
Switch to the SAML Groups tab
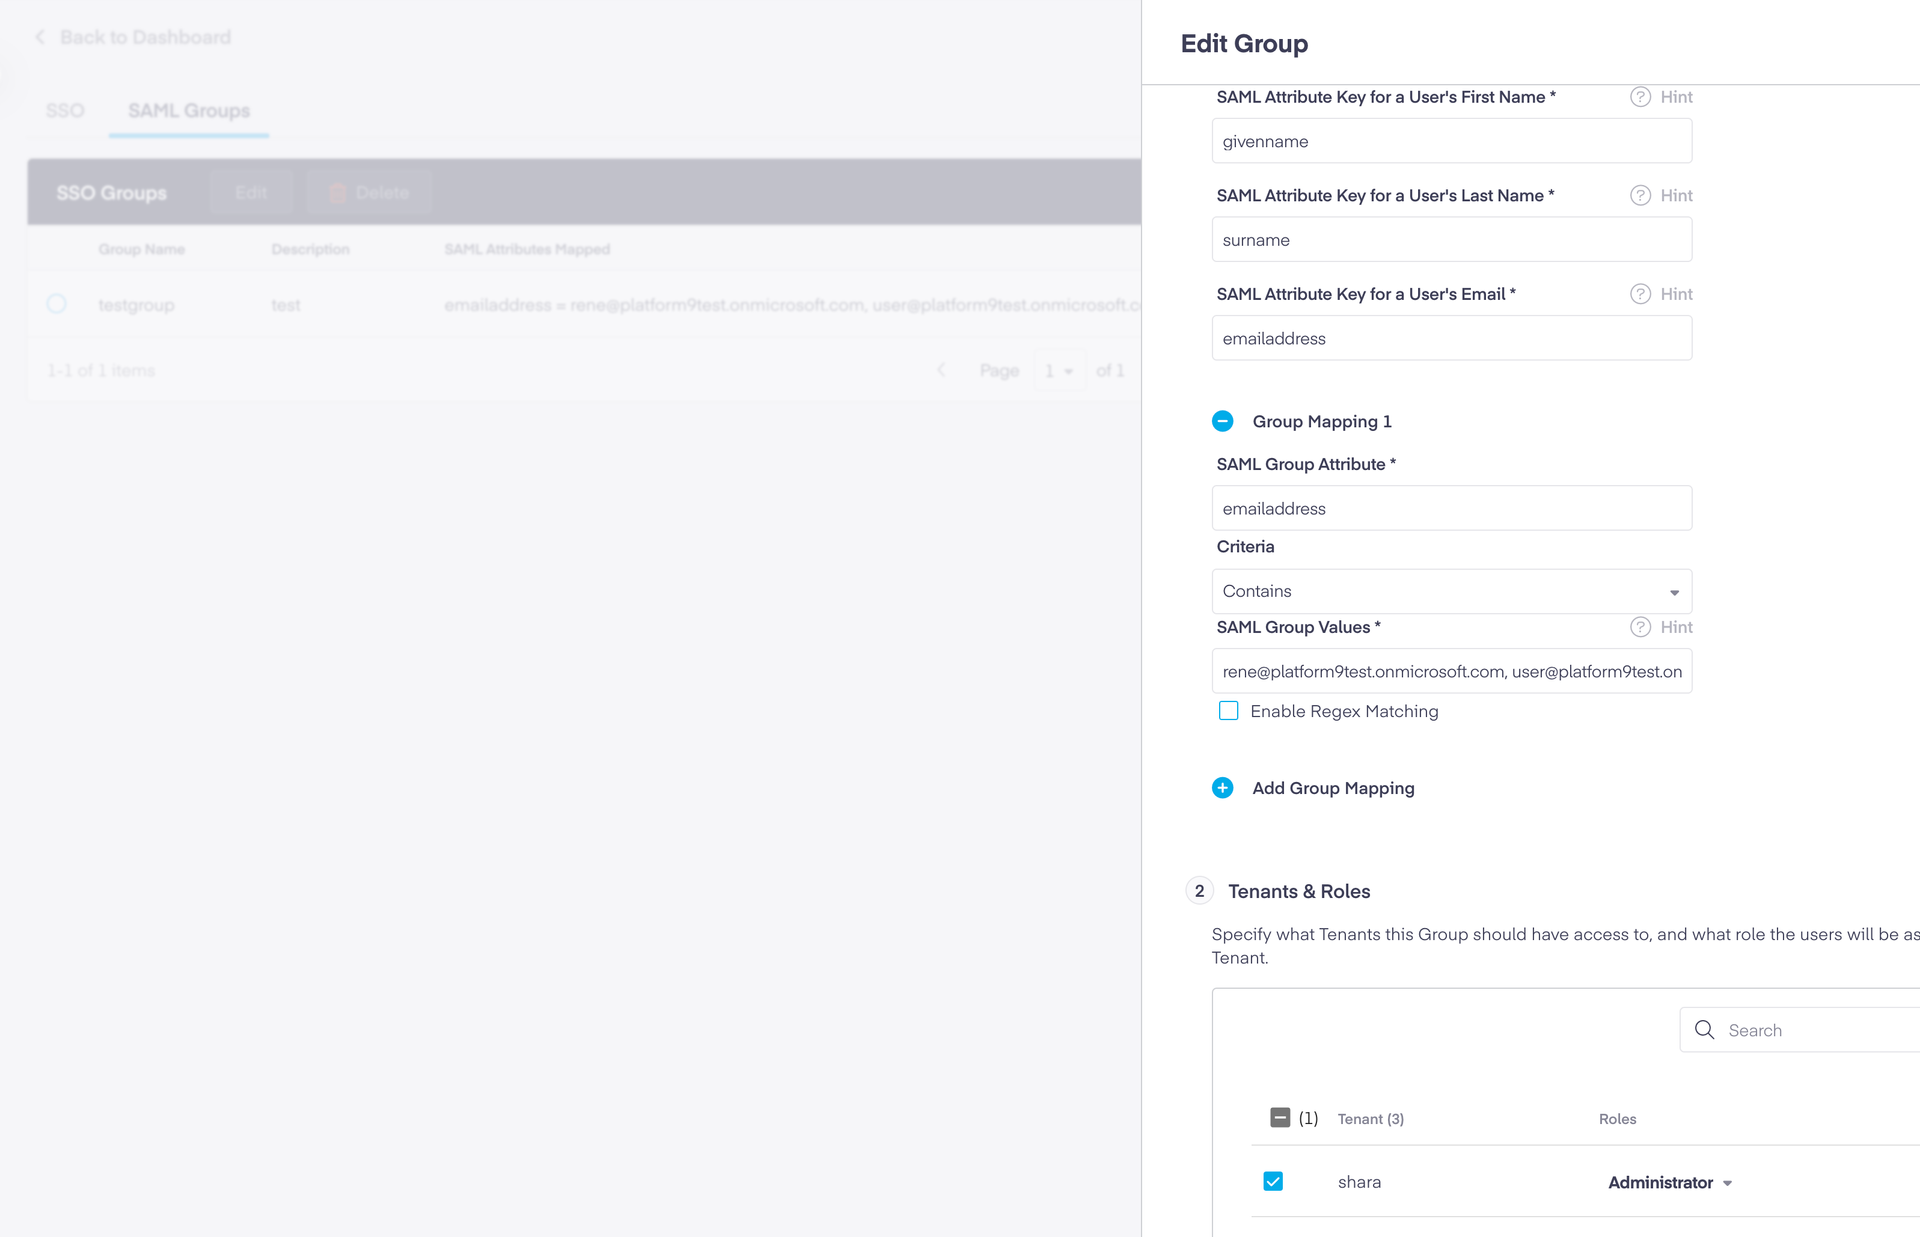188,111
